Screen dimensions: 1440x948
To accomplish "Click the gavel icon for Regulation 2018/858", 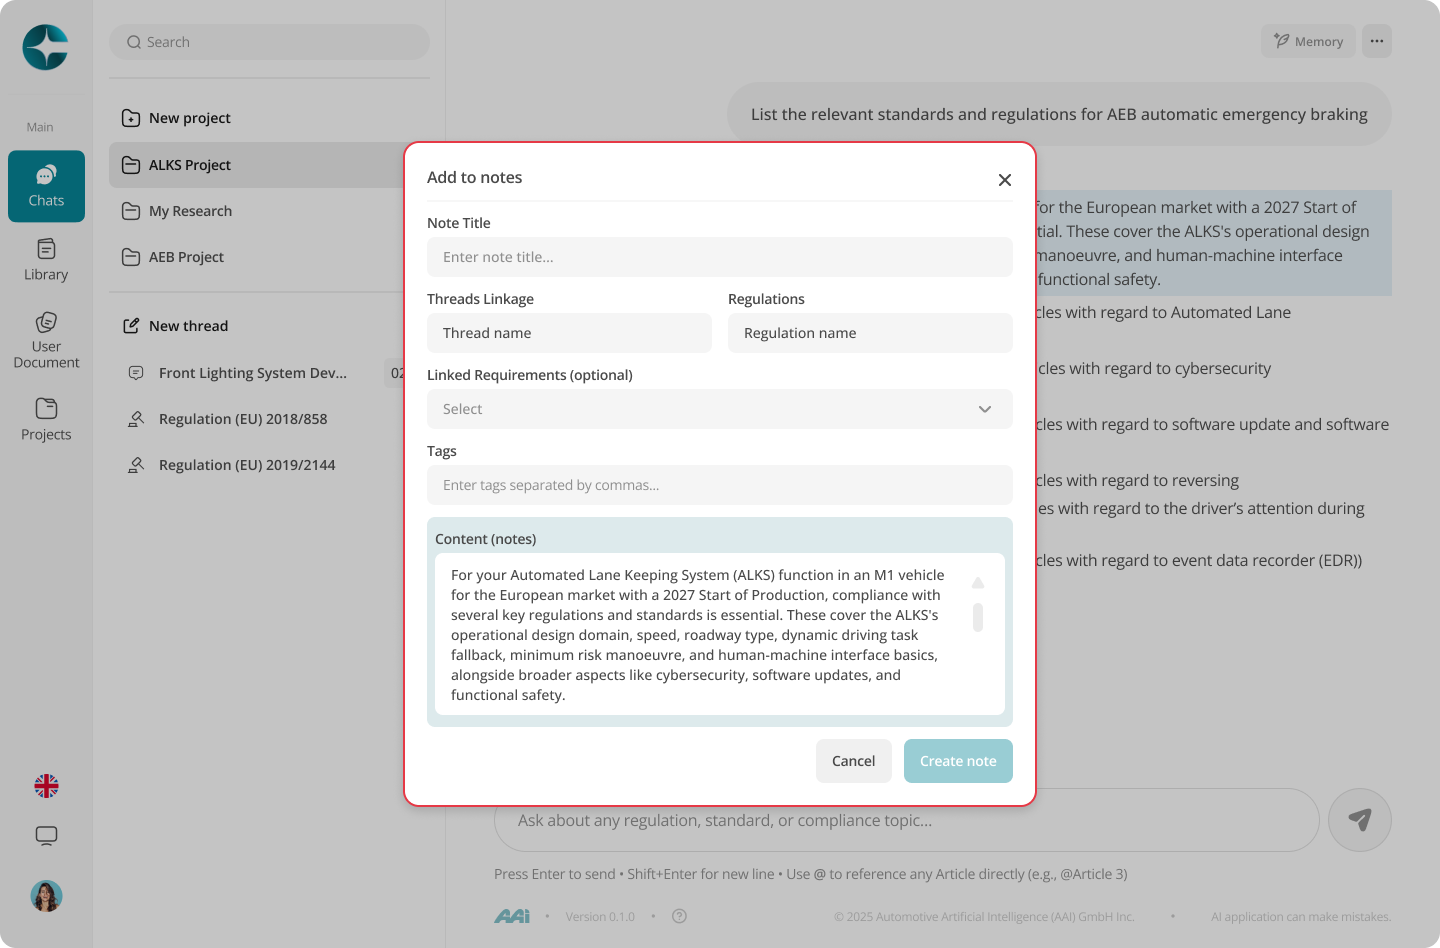I will pyautogui.click(x=136, y=419).
